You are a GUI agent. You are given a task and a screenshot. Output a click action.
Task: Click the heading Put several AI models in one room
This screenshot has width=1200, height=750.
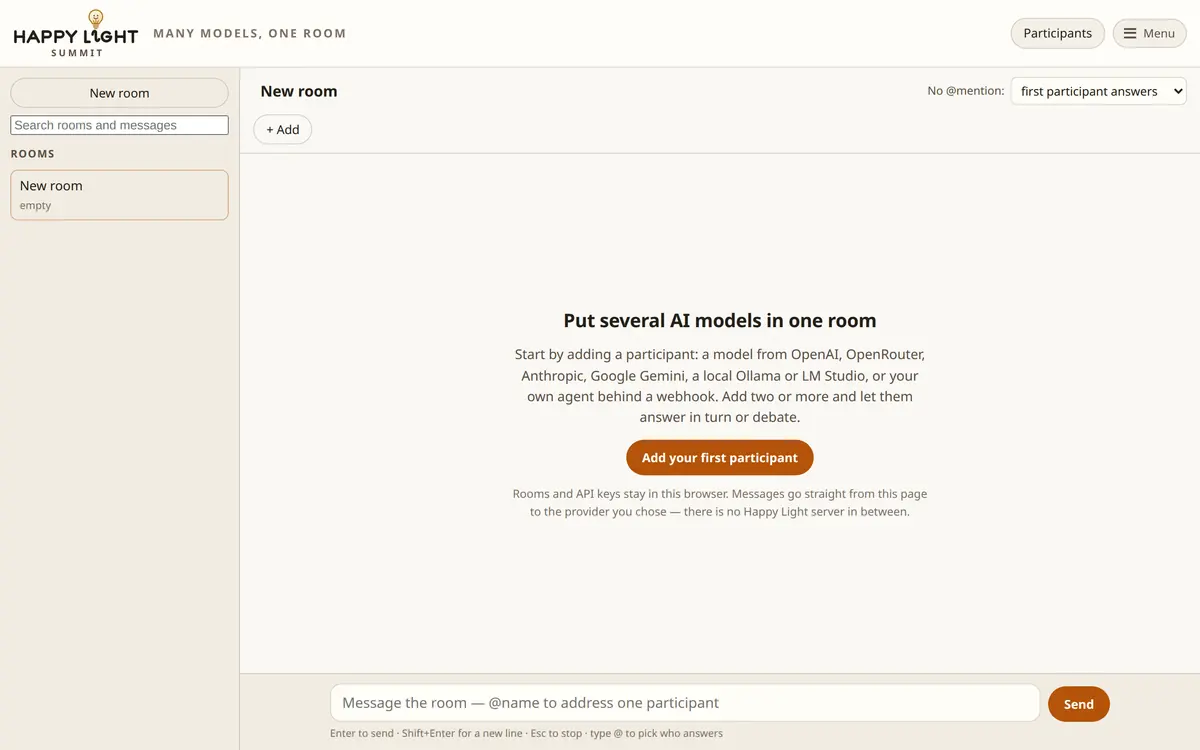[720, 321]
